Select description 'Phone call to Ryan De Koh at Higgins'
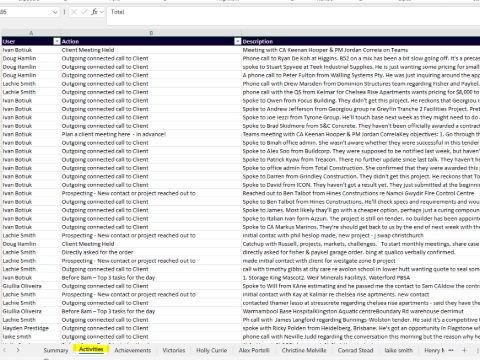This screenshot has width=480, height=360. tap(361, 58)
